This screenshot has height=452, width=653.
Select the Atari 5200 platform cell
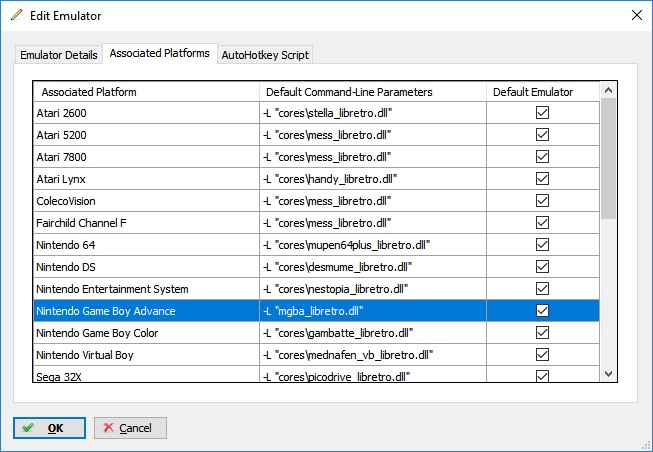pos(146,135)
